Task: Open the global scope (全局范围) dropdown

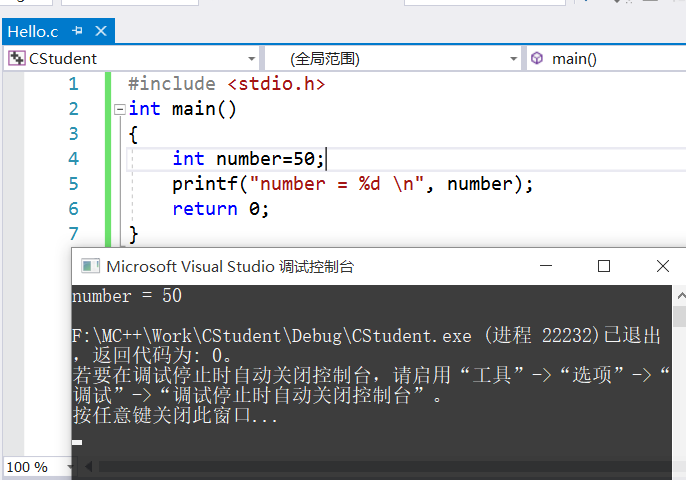Action: 392,59
